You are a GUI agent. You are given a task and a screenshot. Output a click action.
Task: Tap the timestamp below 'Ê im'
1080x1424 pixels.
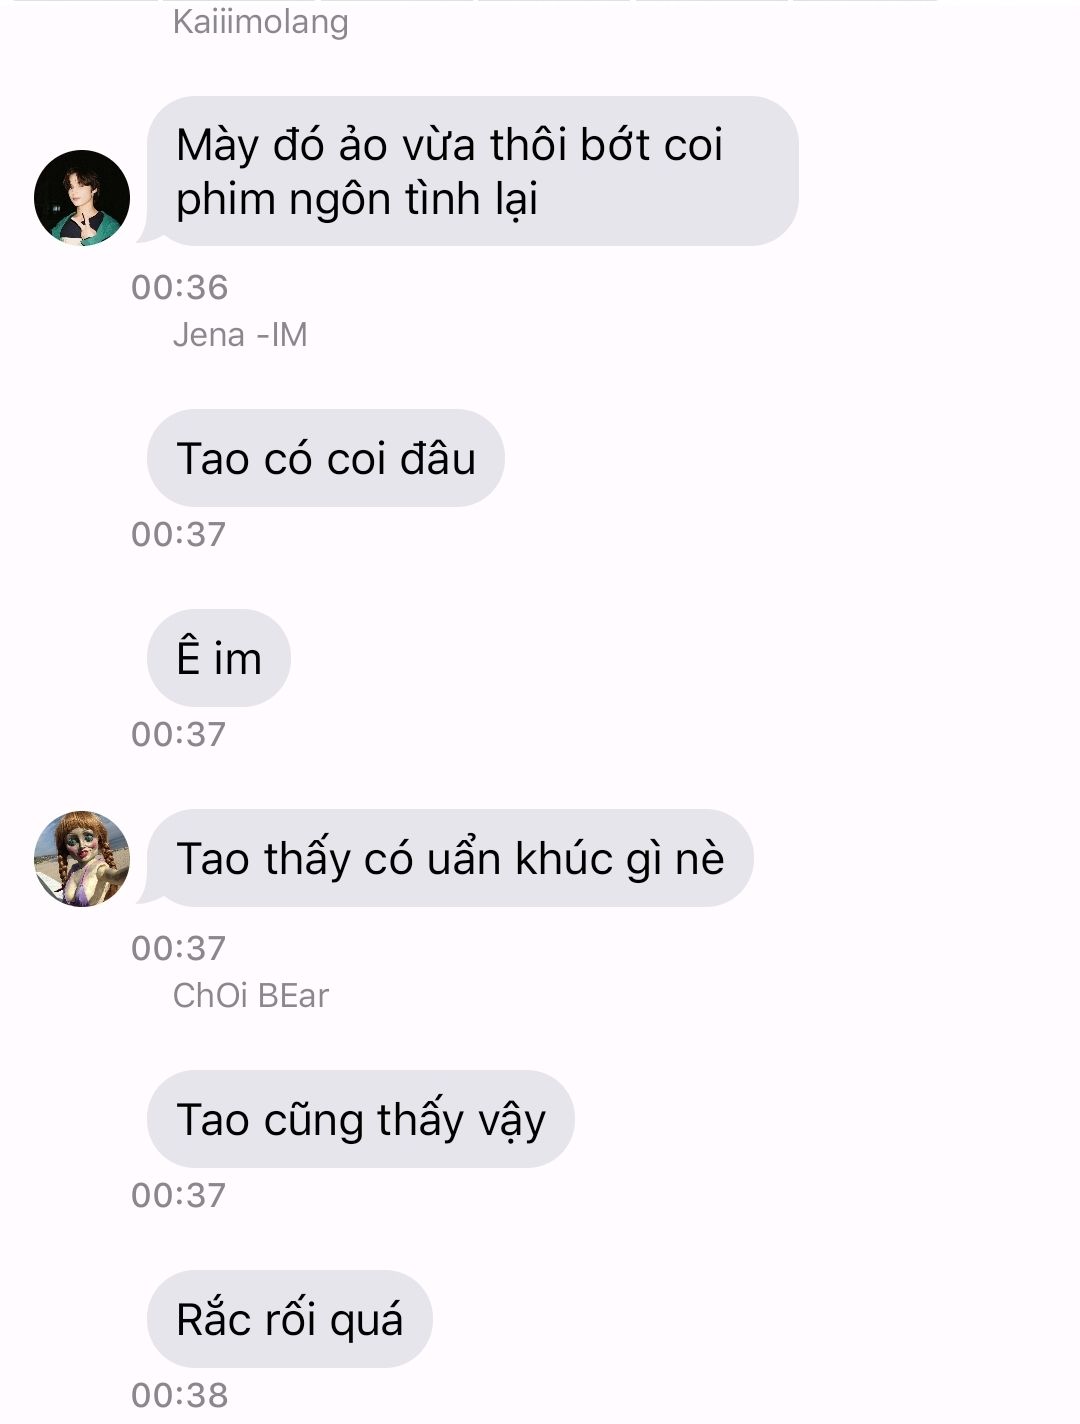click(x=179, y=734)
